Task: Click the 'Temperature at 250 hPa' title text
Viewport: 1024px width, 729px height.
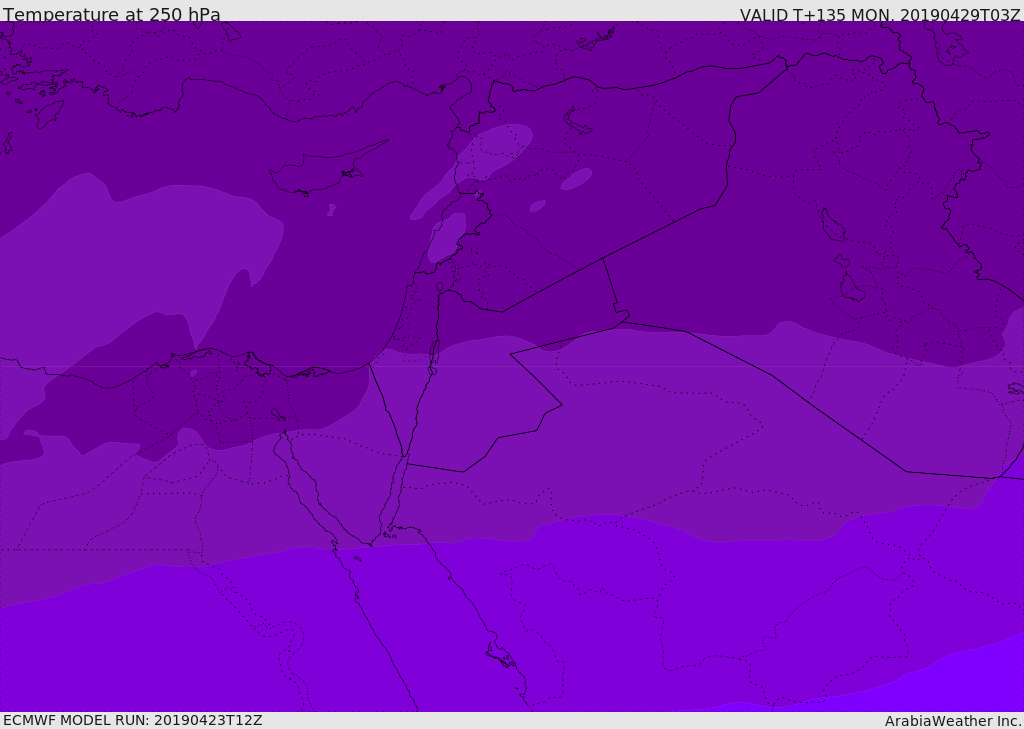Action: pyautogui.click(x=112, y=14)
